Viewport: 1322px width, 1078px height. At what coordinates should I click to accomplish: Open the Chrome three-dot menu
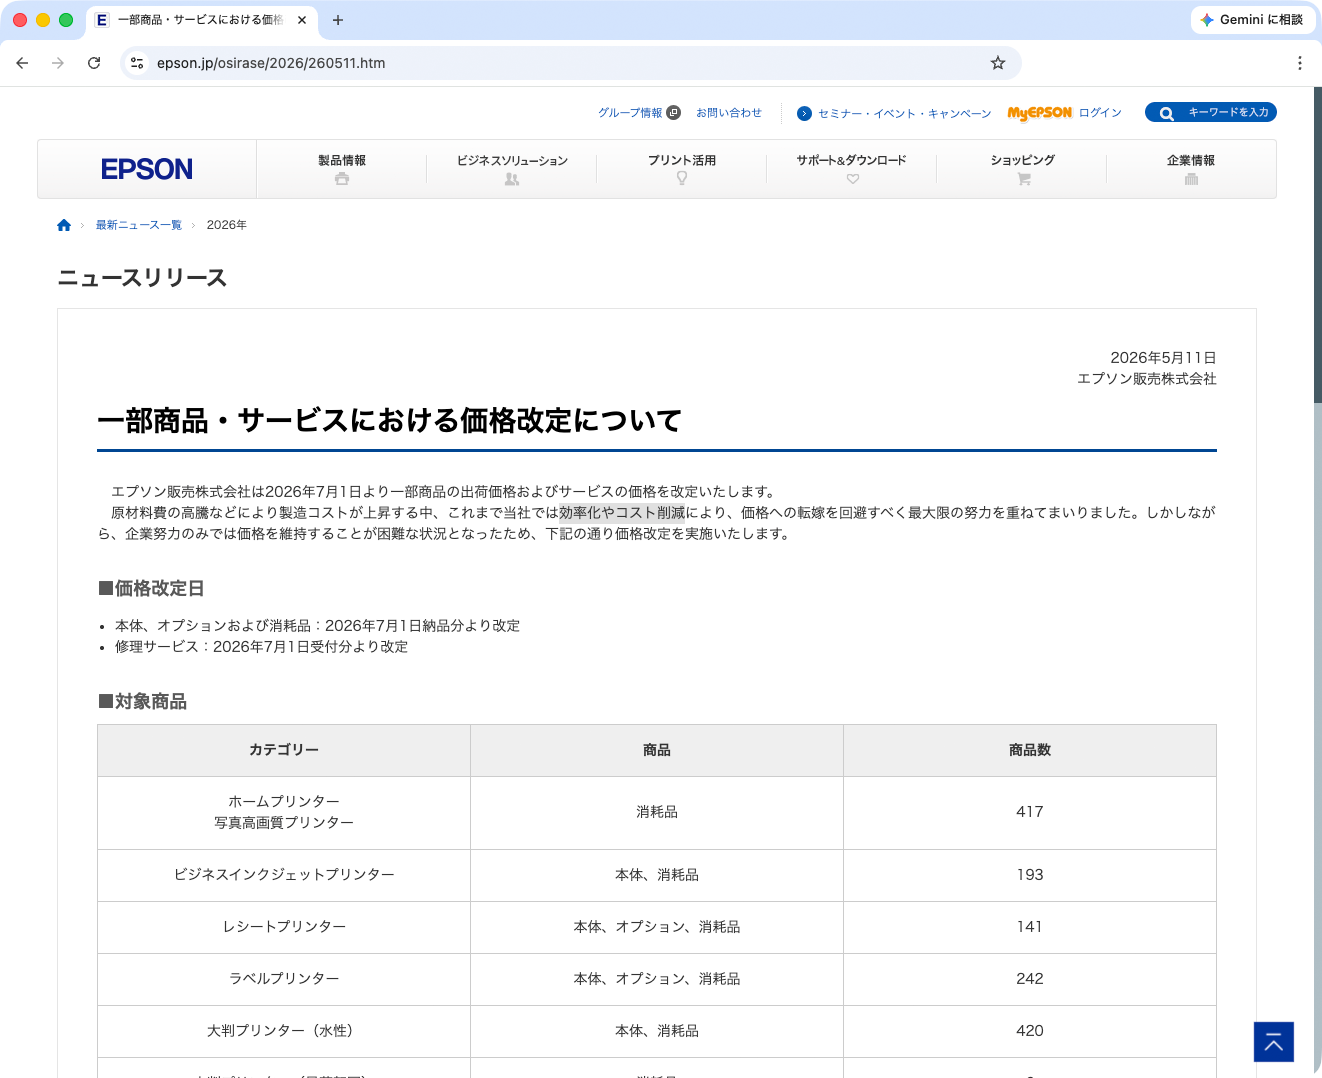pyautogui.click(x=1300, y=63)
